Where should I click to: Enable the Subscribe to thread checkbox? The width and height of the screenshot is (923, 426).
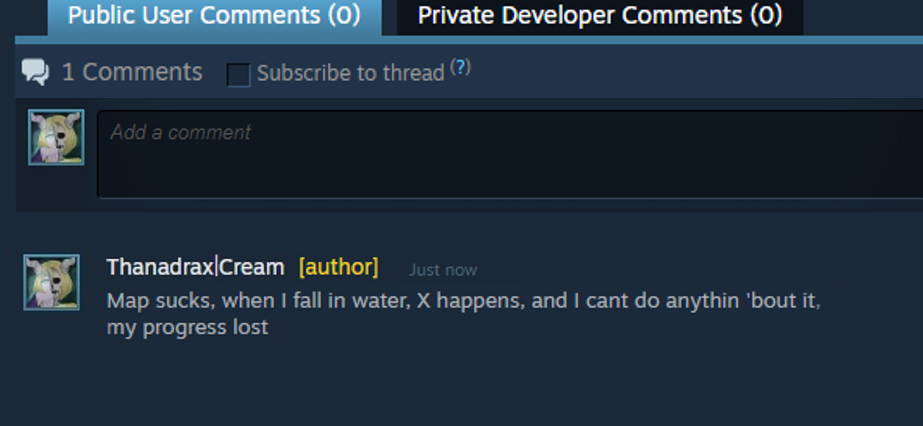[x=238, y=75]
